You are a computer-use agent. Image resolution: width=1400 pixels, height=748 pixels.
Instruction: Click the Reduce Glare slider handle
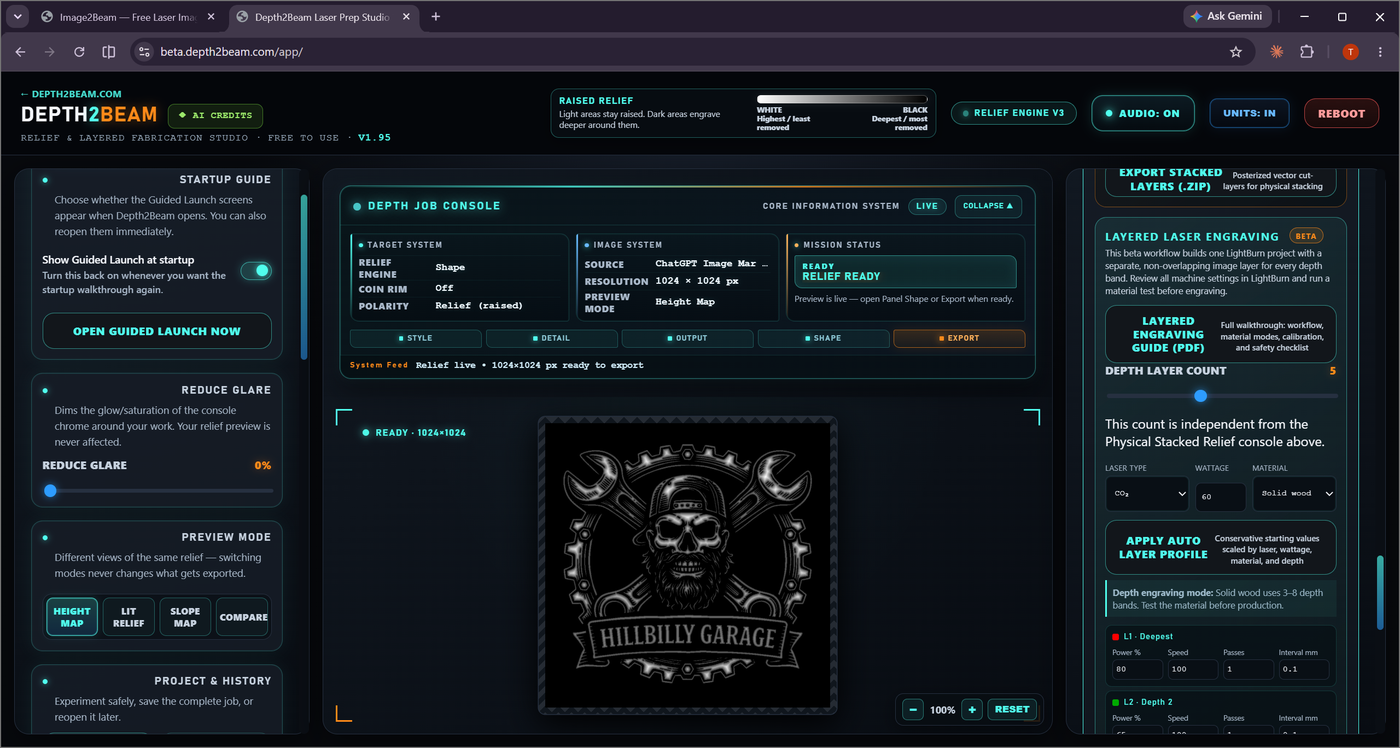click(x=50, y=491)
